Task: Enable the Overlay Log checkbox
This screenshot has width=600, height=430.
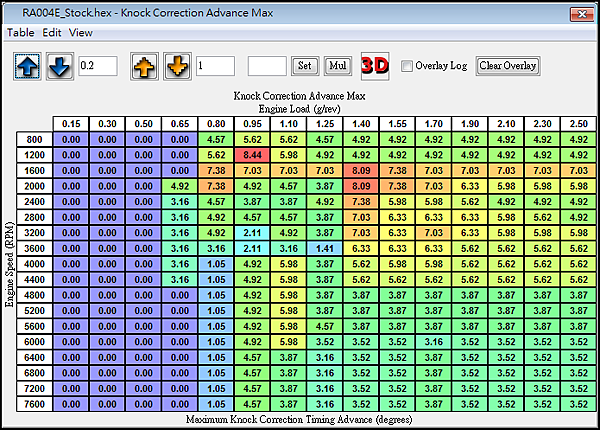Action: tap(407, 66)
